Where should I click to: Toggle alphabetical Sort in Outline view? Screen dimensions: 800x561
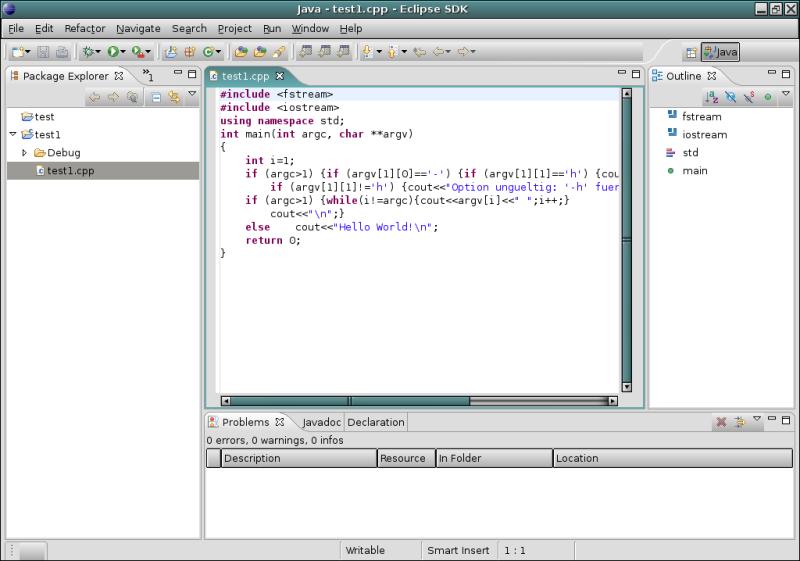(712, 97)
